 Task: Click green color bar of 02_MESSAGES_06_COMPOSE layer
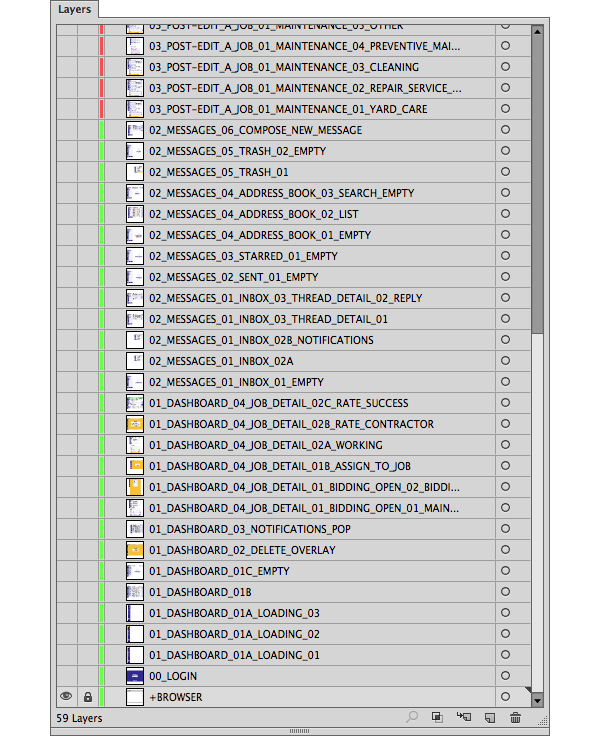(x=101, y=130)
